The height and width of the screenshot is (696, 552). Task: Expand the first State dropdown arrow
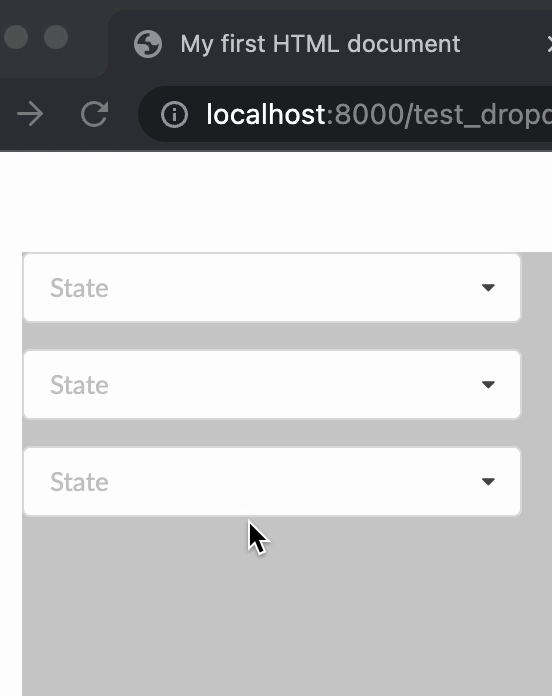488,288
